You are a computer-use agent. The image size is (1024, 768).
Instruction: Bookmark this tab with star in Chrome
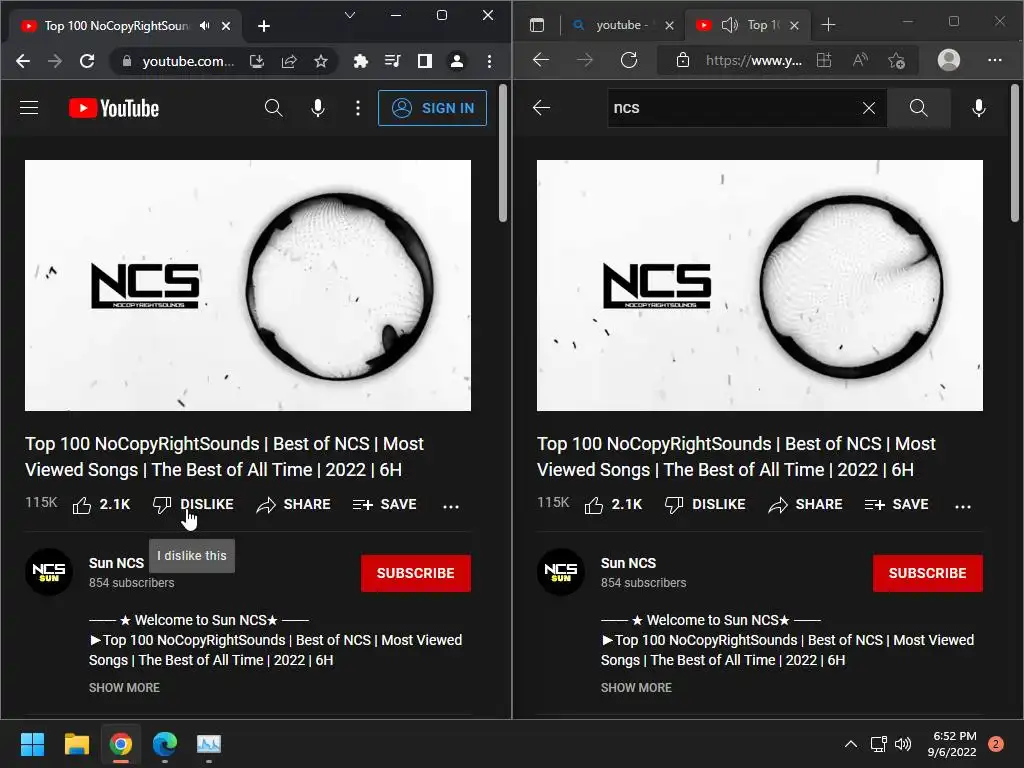(321, 61)
